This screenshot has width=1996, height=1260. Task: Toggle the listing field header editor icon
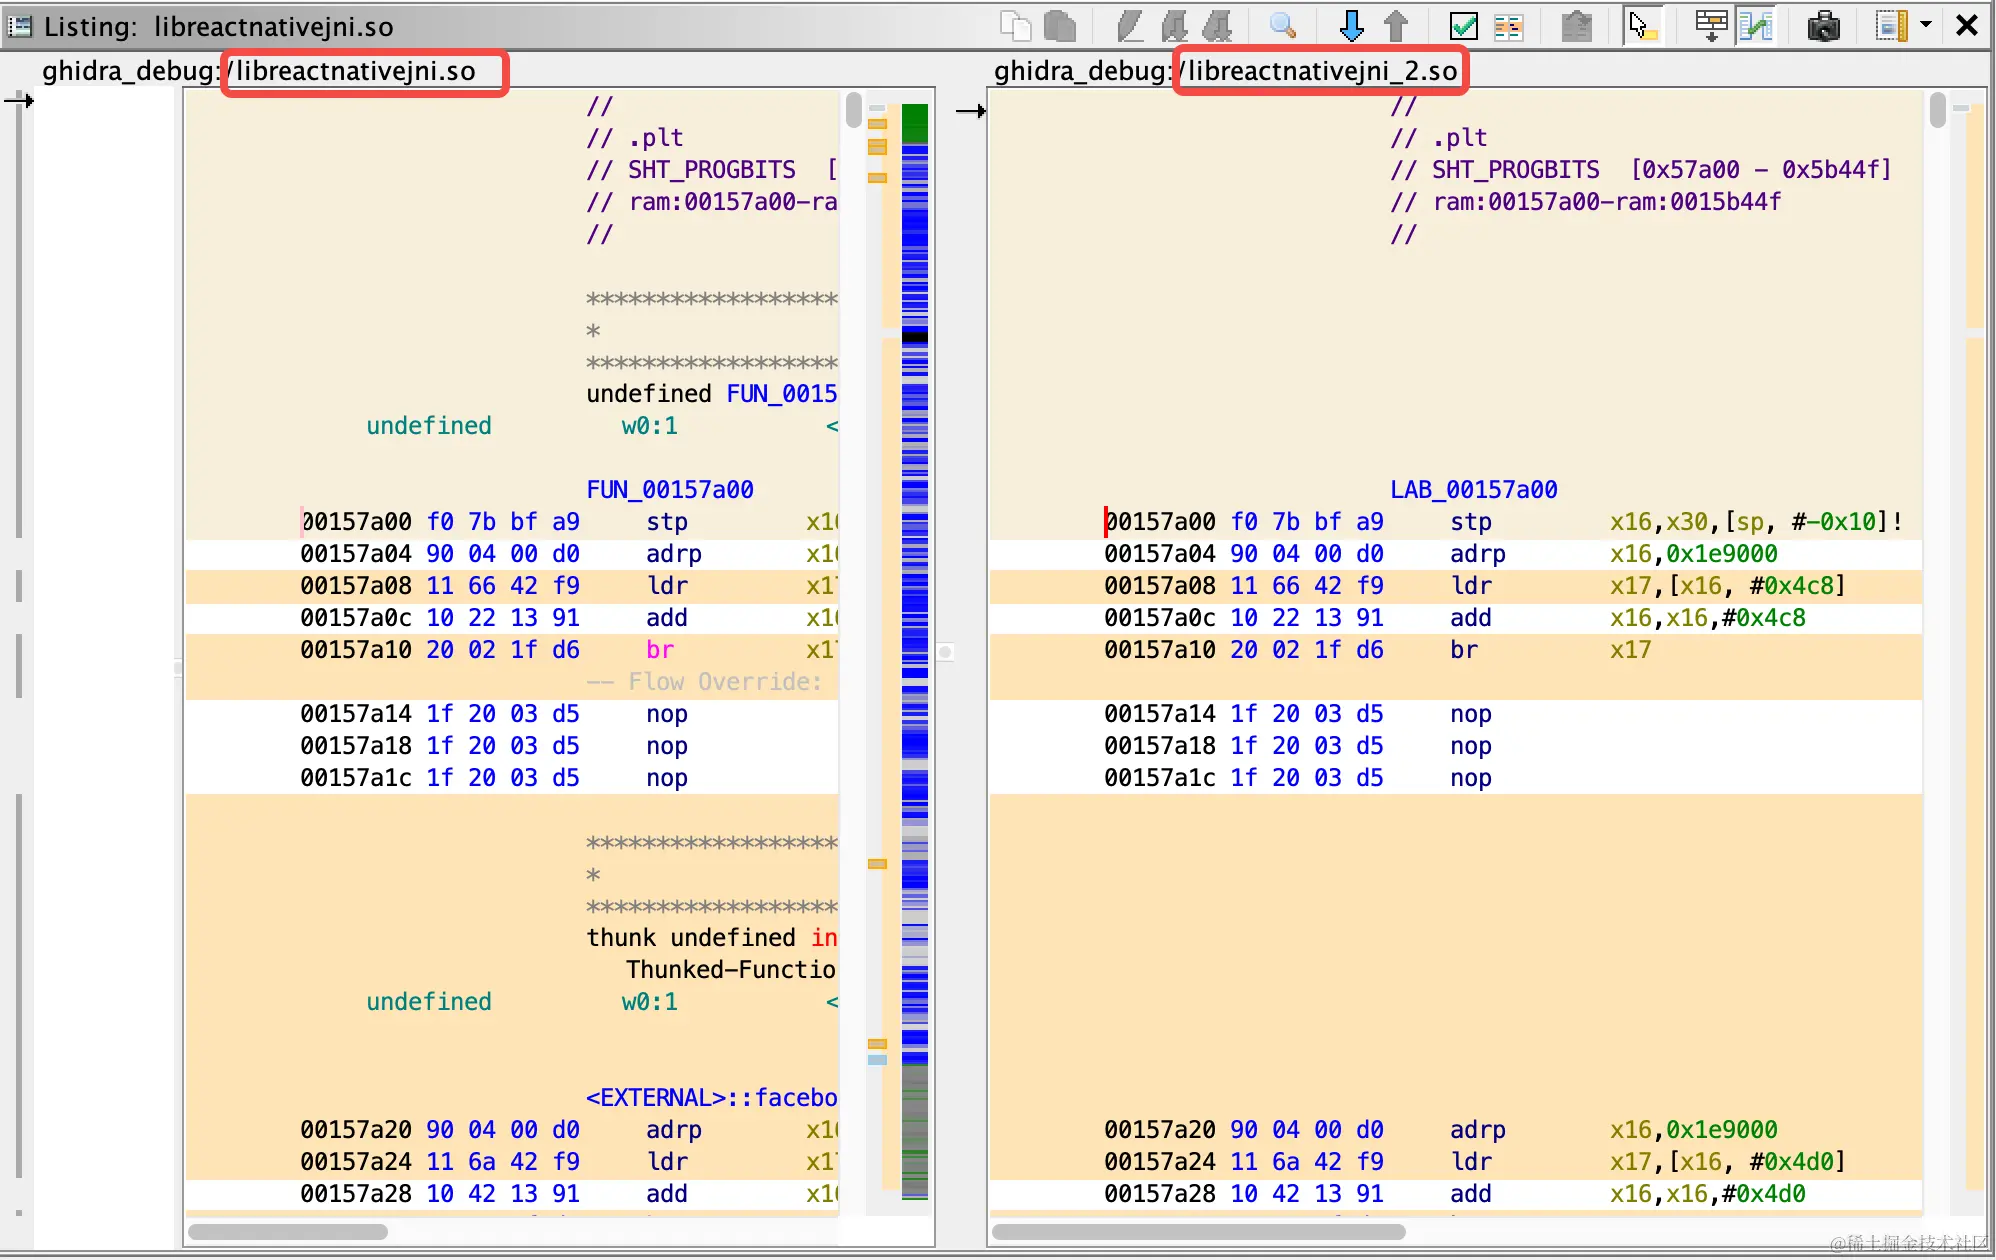[x=1711, y=26]
